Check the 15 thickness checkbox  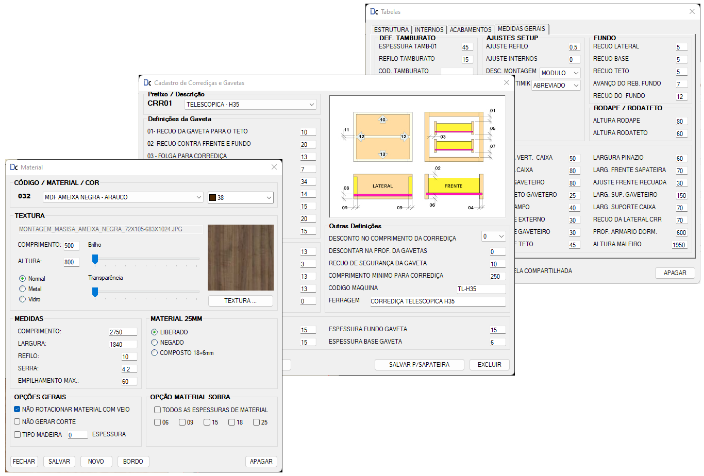pos(207,422)
